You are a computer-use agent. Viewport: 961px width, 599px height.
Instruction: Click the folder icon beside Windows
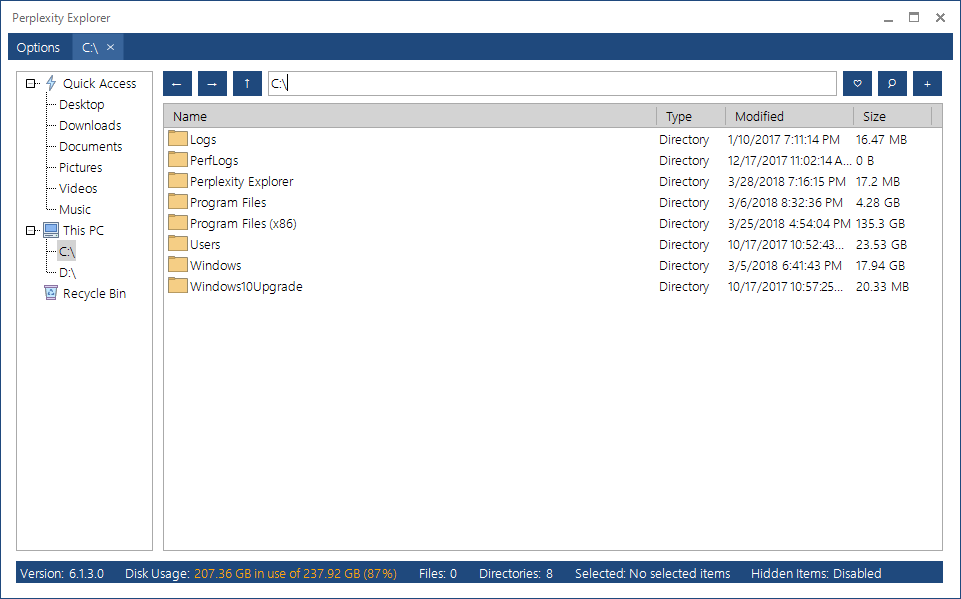click(178, 264)
